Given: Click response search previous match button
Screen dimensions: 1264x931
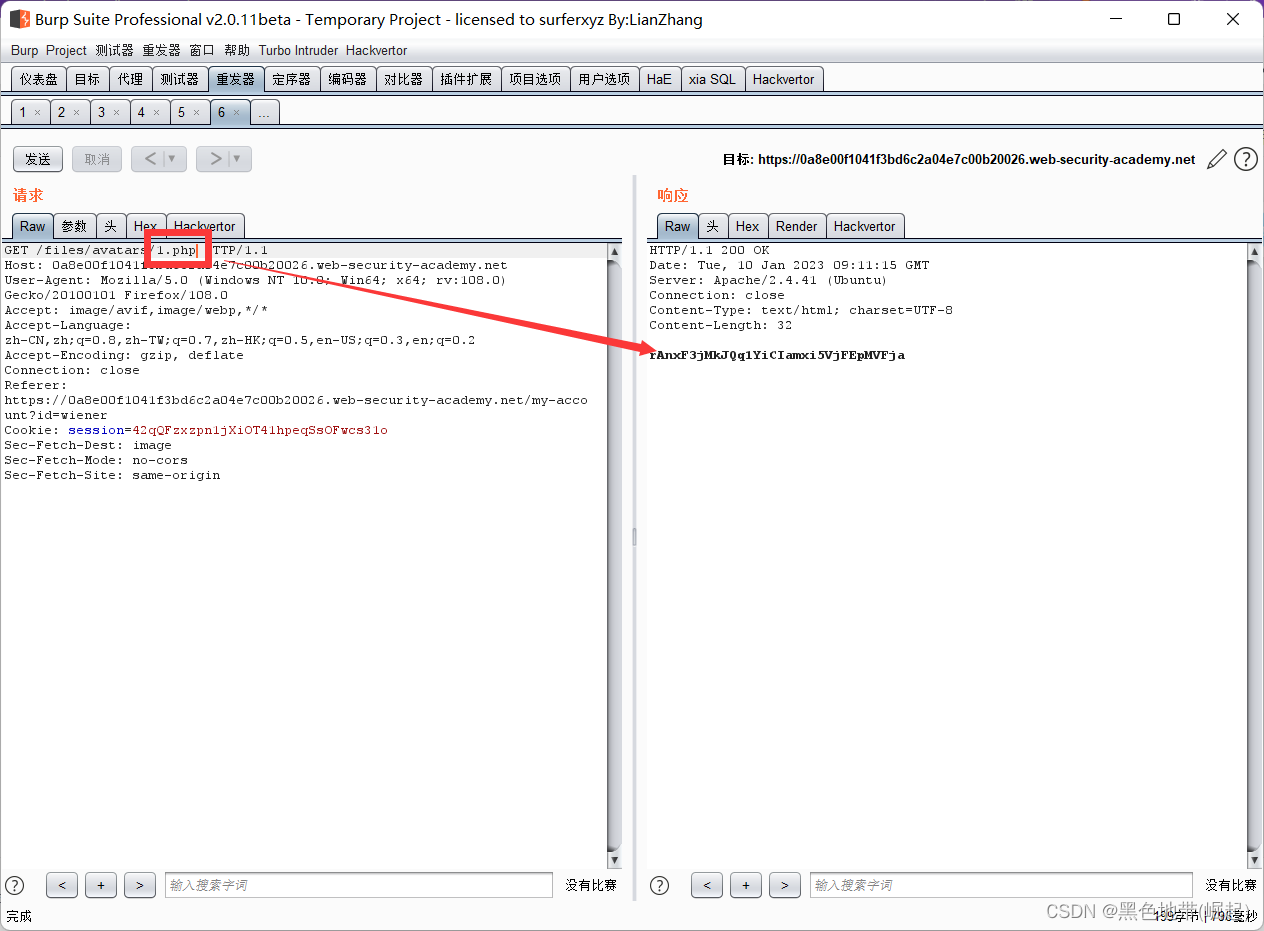Looking at the screenshot, I should 707,885.
